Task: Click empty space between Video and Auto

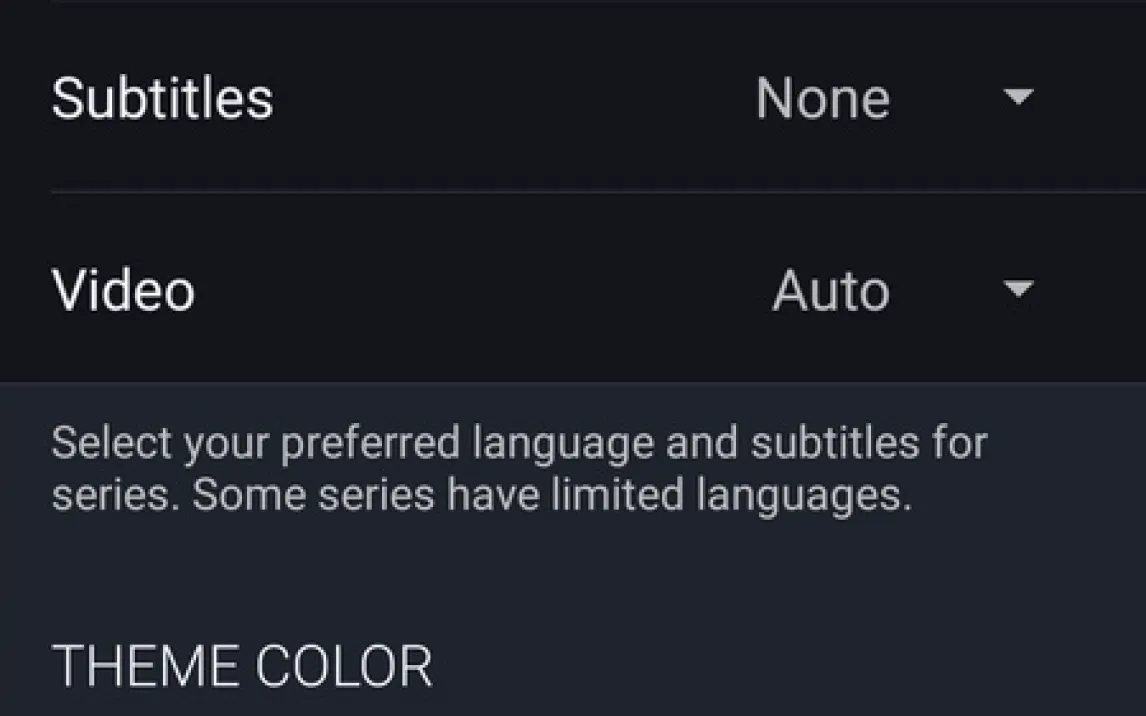Action: (480, 291)
